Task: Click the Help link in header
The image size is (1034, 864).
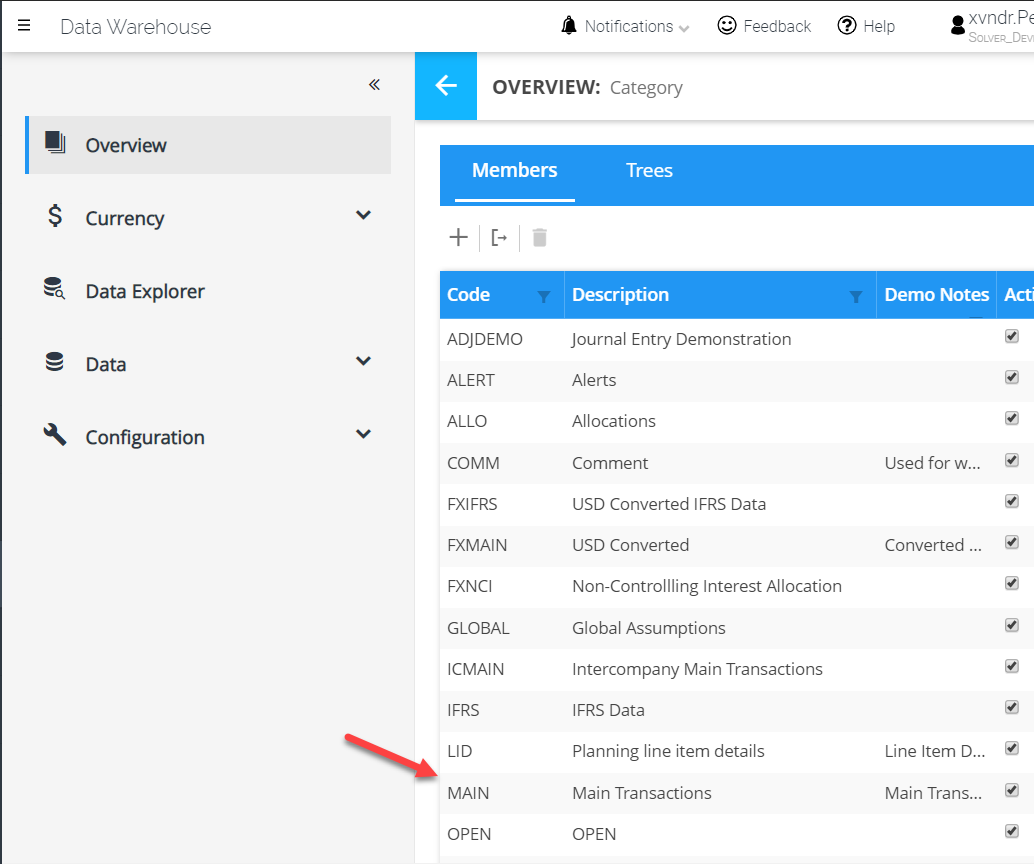Action: click(866, 26)
